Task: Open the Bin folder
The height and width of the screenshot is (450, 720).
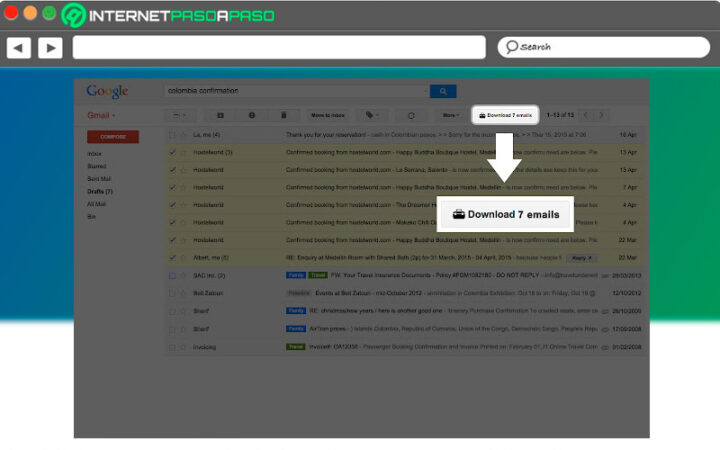Action: [91, 216]
